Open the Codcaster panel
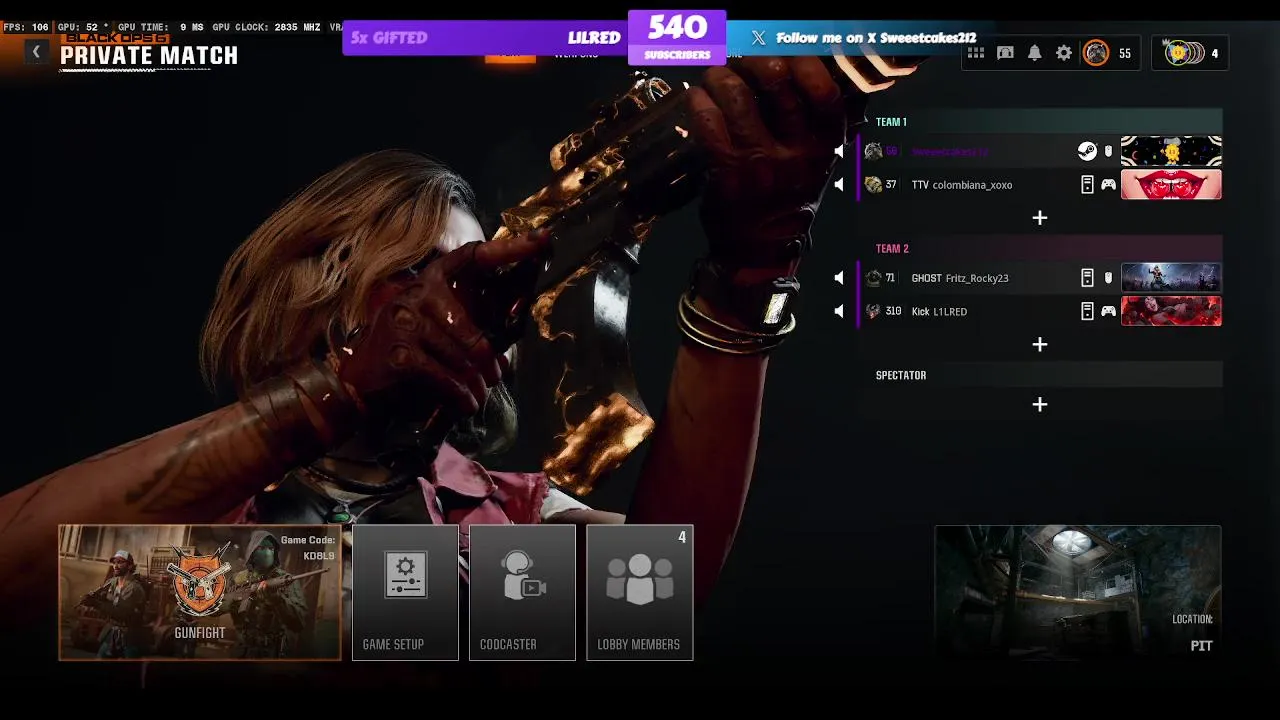Screen dimensions: 1280x720 pos(522,593)
